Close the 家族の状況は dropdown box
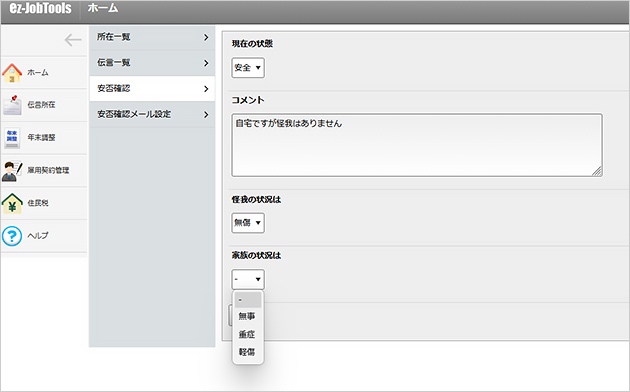The image size is (630, 392). click(248, 279)
